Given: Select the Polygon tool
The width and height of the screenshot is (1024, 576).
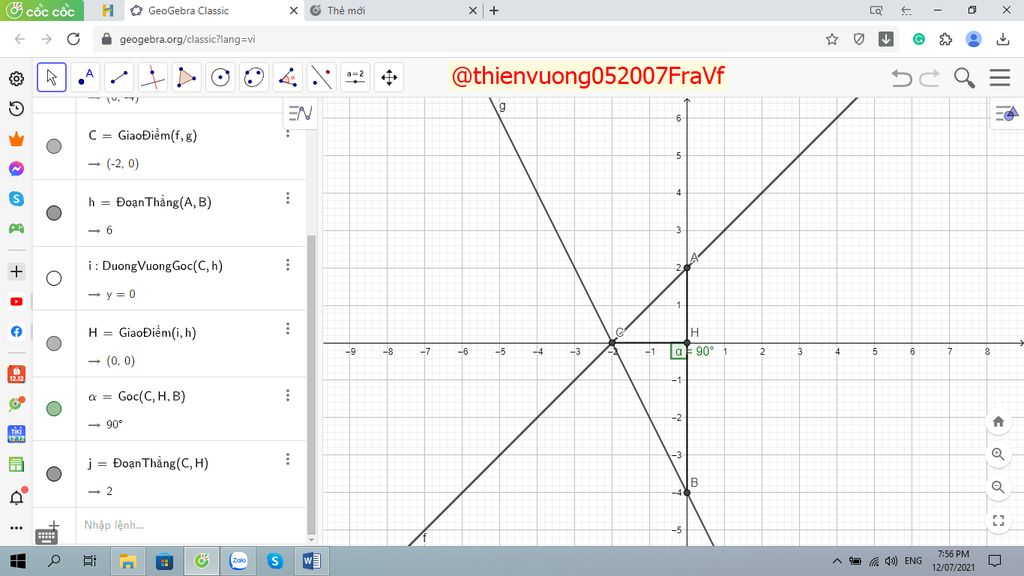Looking at the screenshot, I should (x=187, y=78).
